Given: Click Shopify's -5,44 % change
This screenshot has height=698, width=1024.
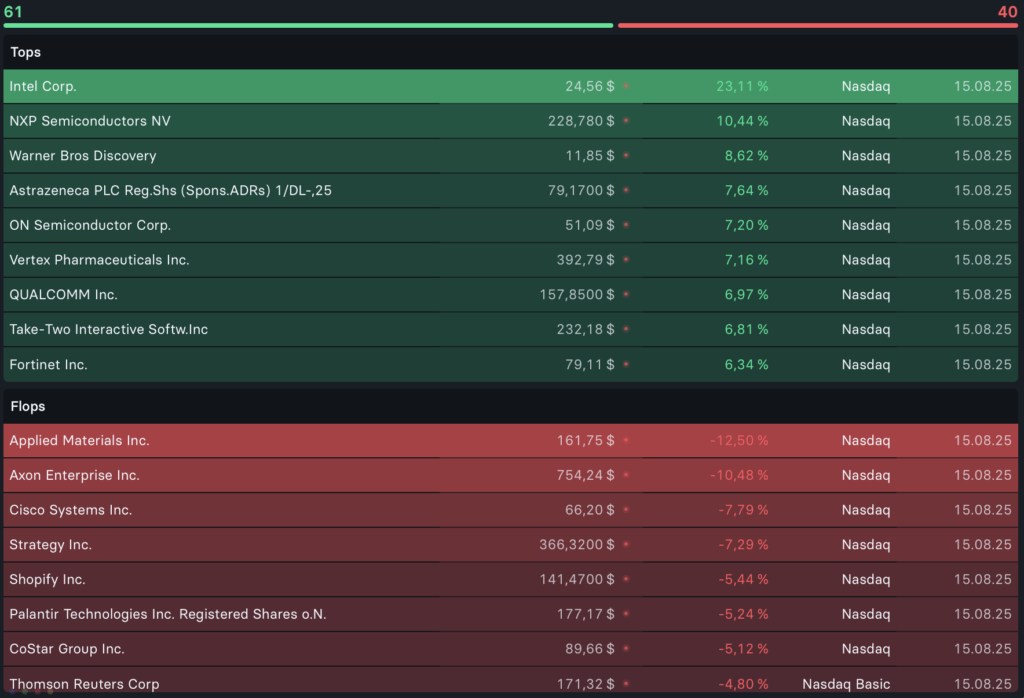Looking at the screenshot, I should tap(744, 579).
